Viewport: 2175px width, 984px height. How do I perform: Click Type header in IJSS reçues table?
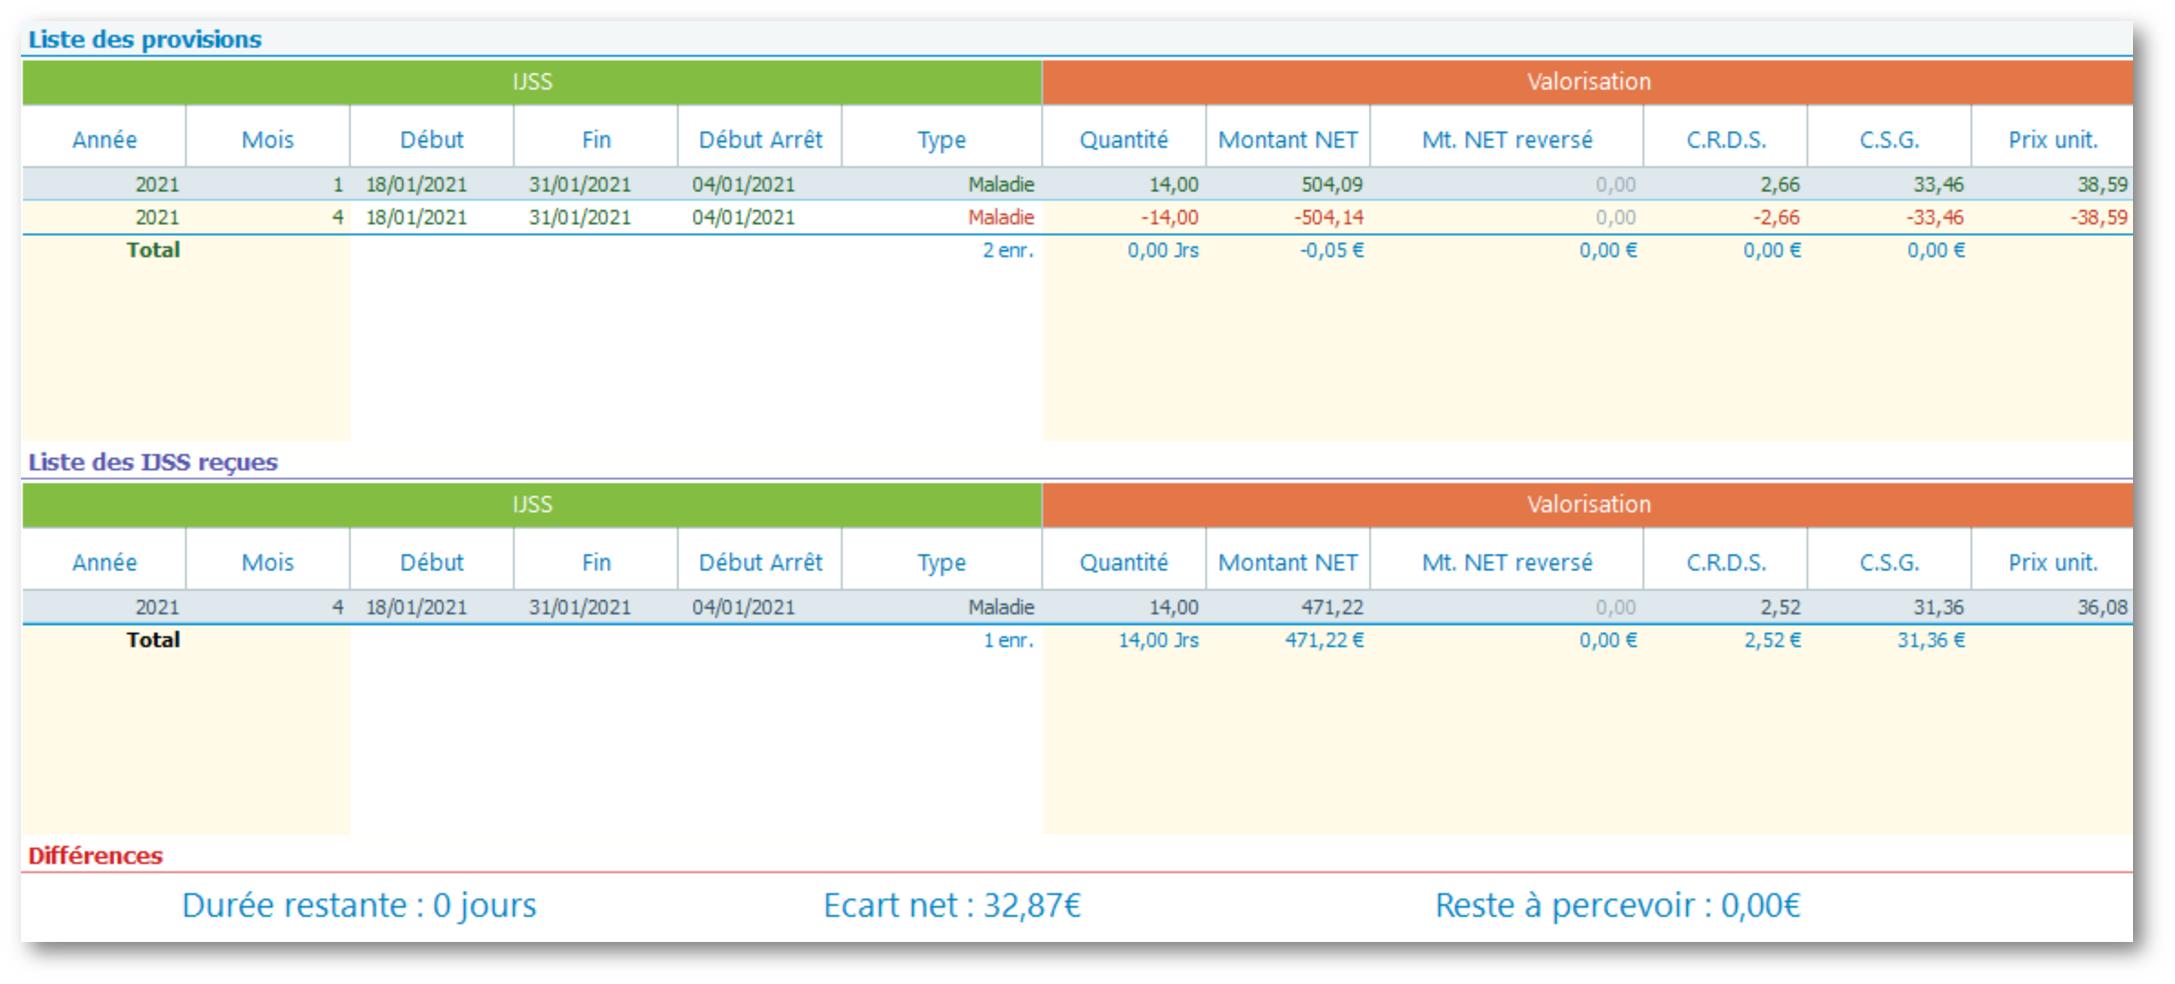[x=942, y=563]
